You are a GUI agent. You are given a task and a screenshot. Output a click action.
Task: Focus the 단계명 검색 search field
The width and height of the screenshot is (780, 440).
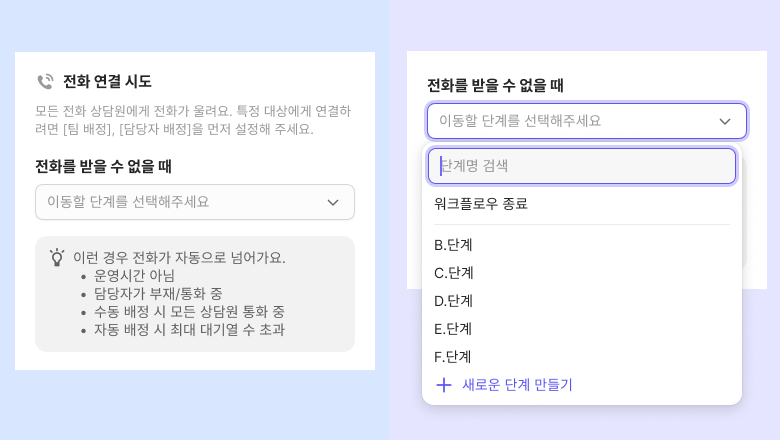(582, 166)
